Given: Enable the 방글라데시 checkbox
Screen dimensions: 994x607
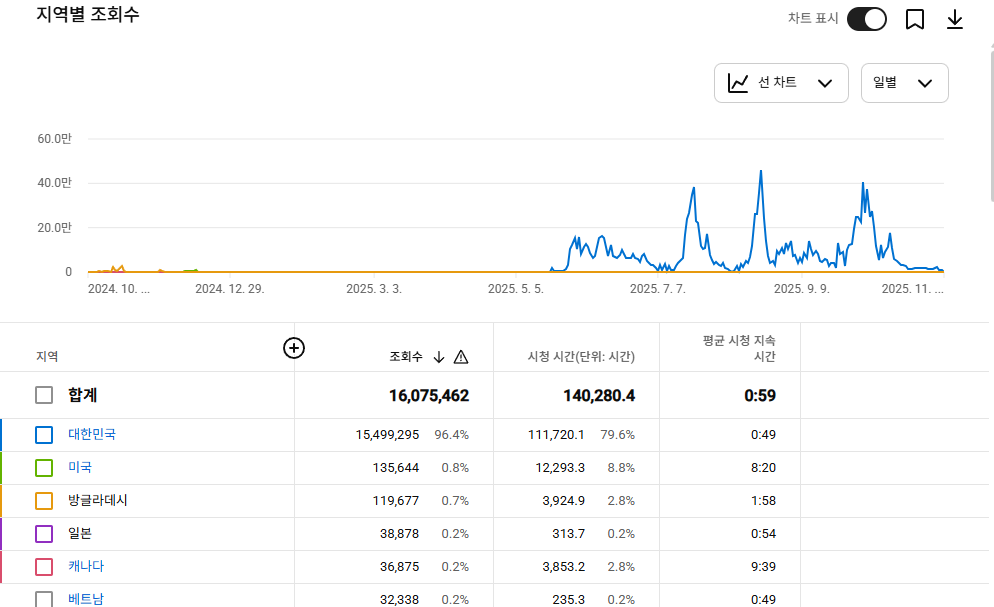Looking at the screenshot, I should [x=44, y=501].
